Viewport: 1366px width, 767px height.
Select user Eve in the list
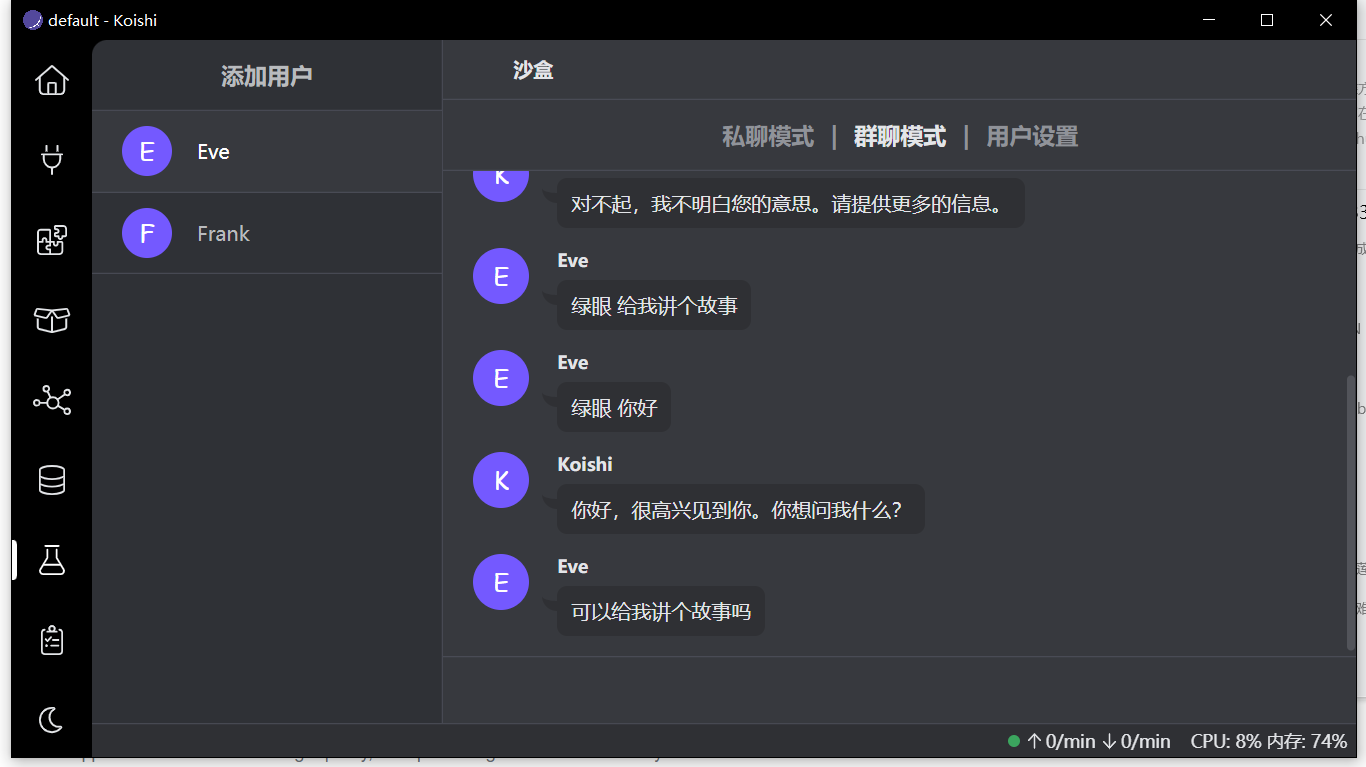click(x=267, y=151)
